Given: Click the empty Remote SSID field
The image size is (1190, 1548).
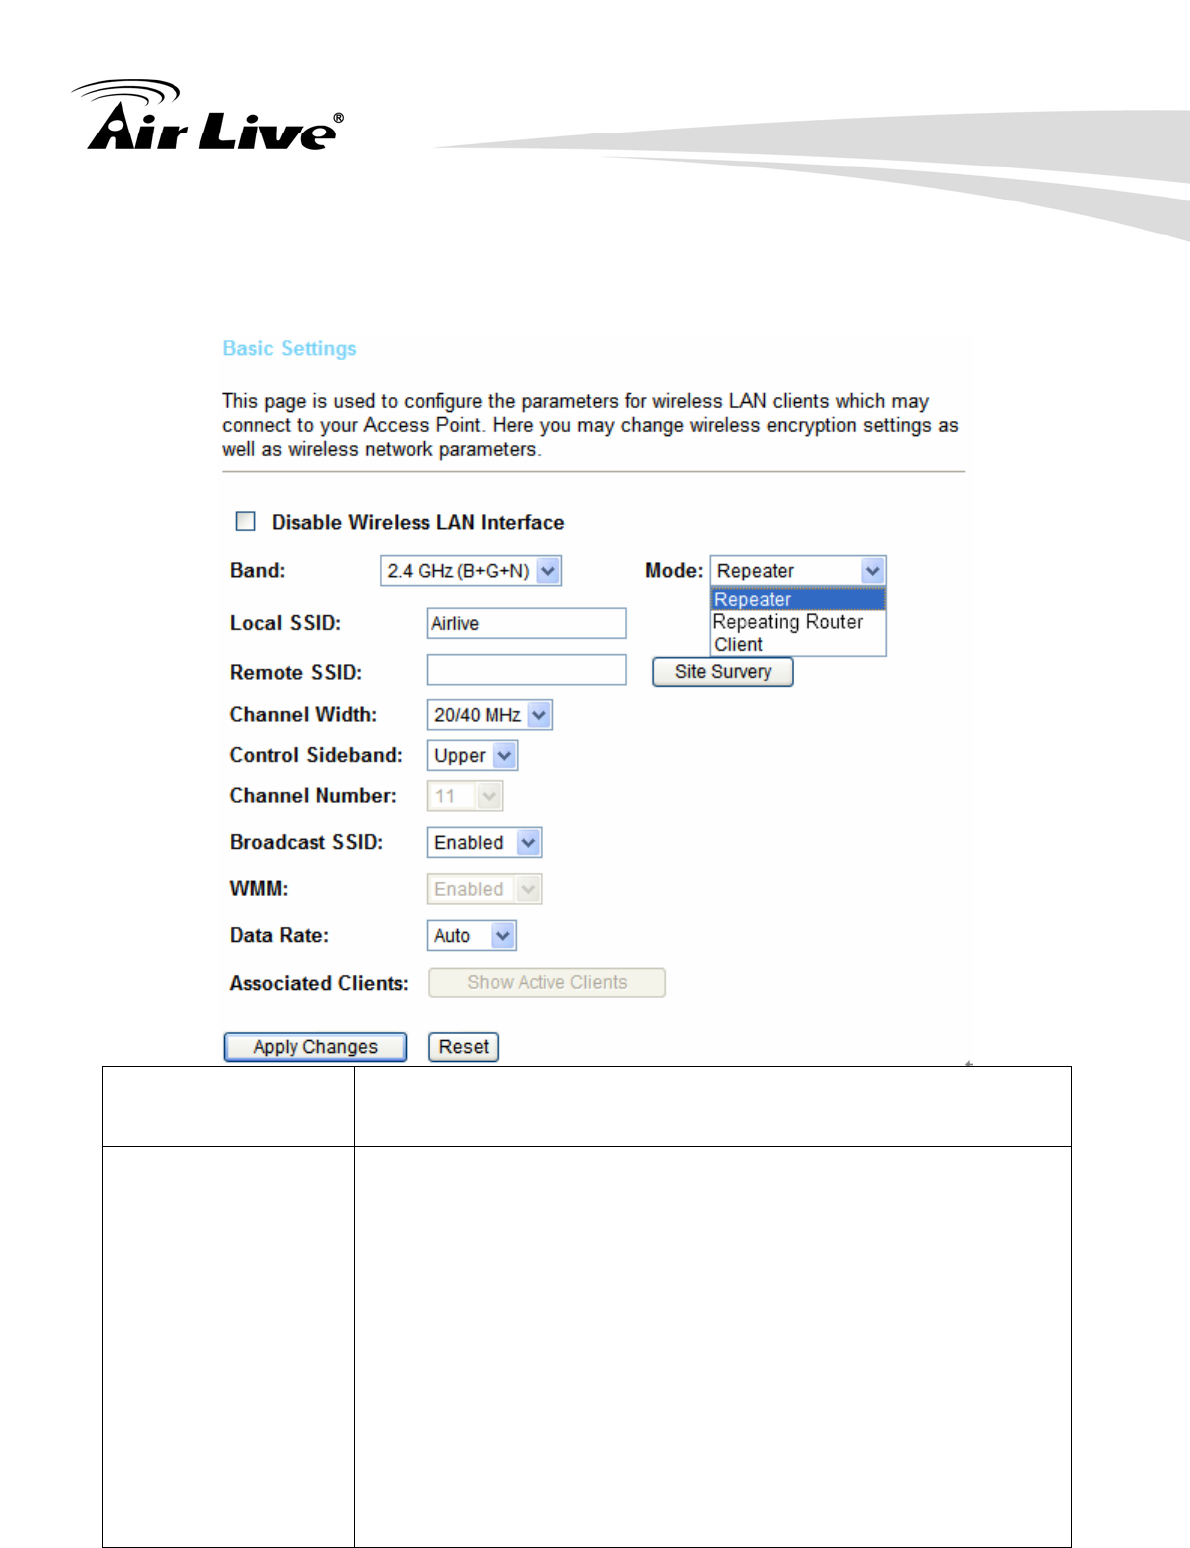Looking at the screenshot, I should tap(526, 670).
